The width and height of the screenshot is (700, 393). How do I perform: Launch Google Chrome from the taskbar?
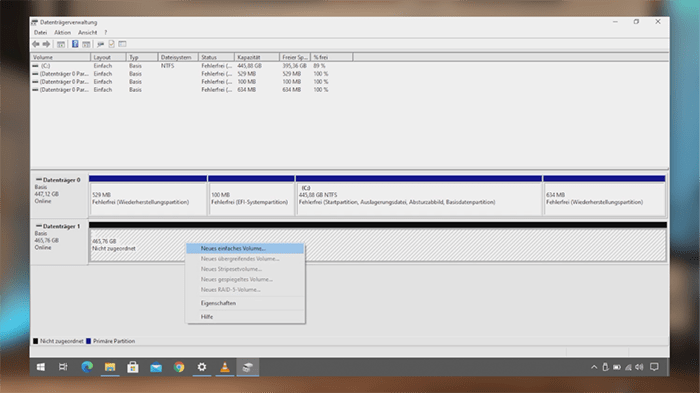pyautogui.click(x=179, y=367)
